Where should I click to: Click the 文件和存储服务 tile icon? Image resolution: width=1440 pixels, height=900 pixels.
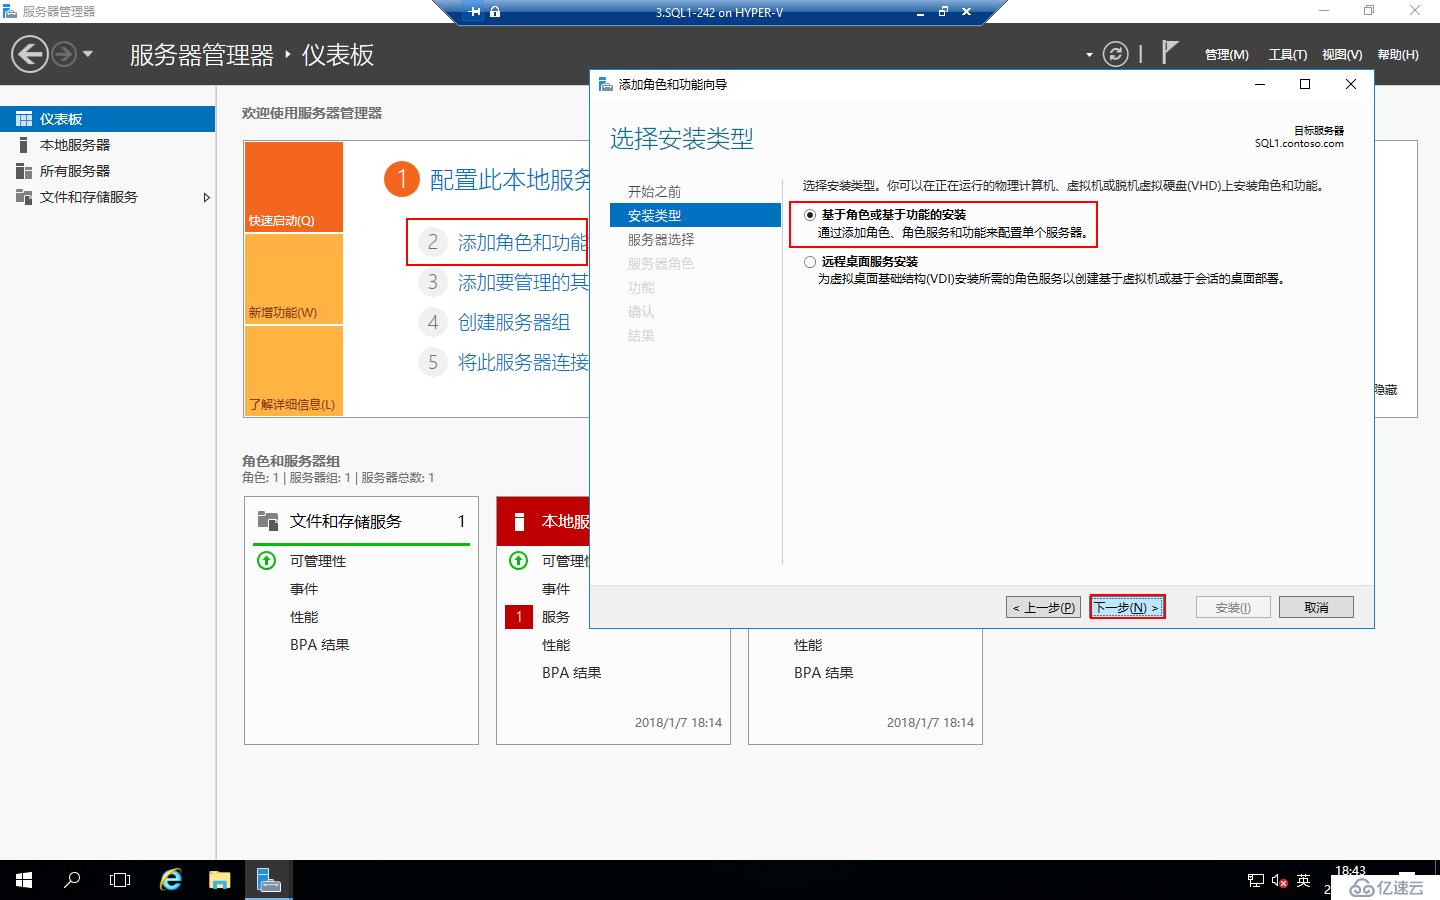[268, 521]
